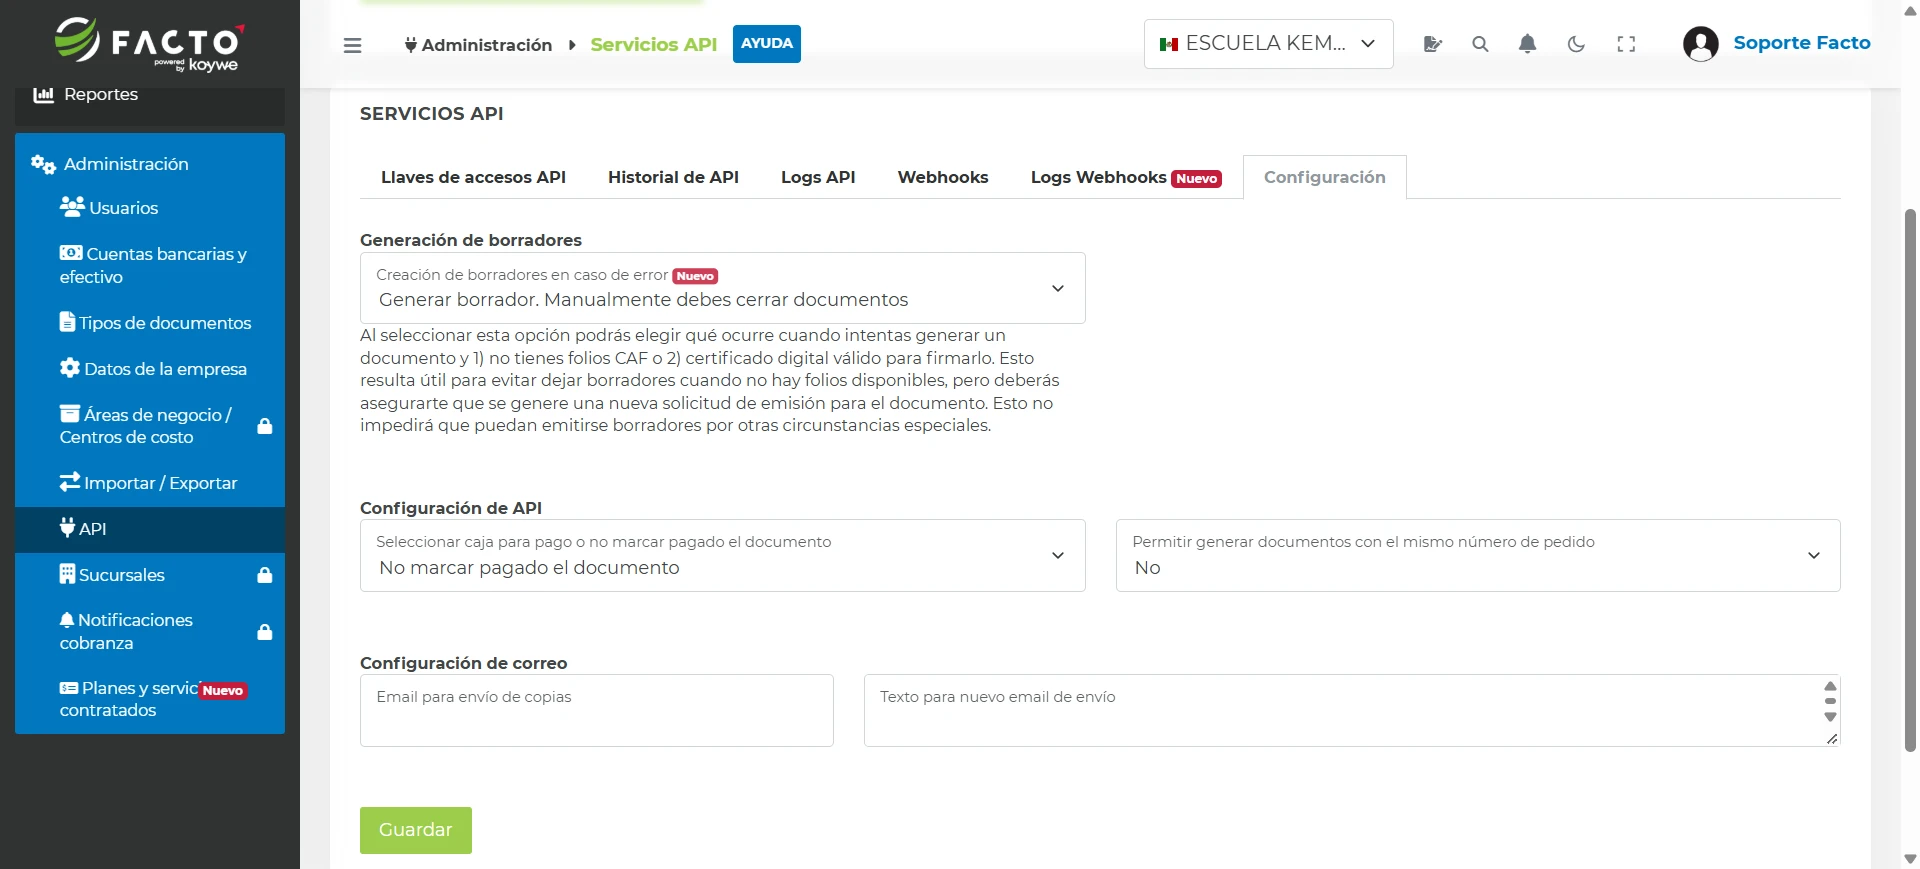The height and width of the screenshot is (869, 1920).
Task: Open Soporte Facto user link
Action: point(1802,43)
